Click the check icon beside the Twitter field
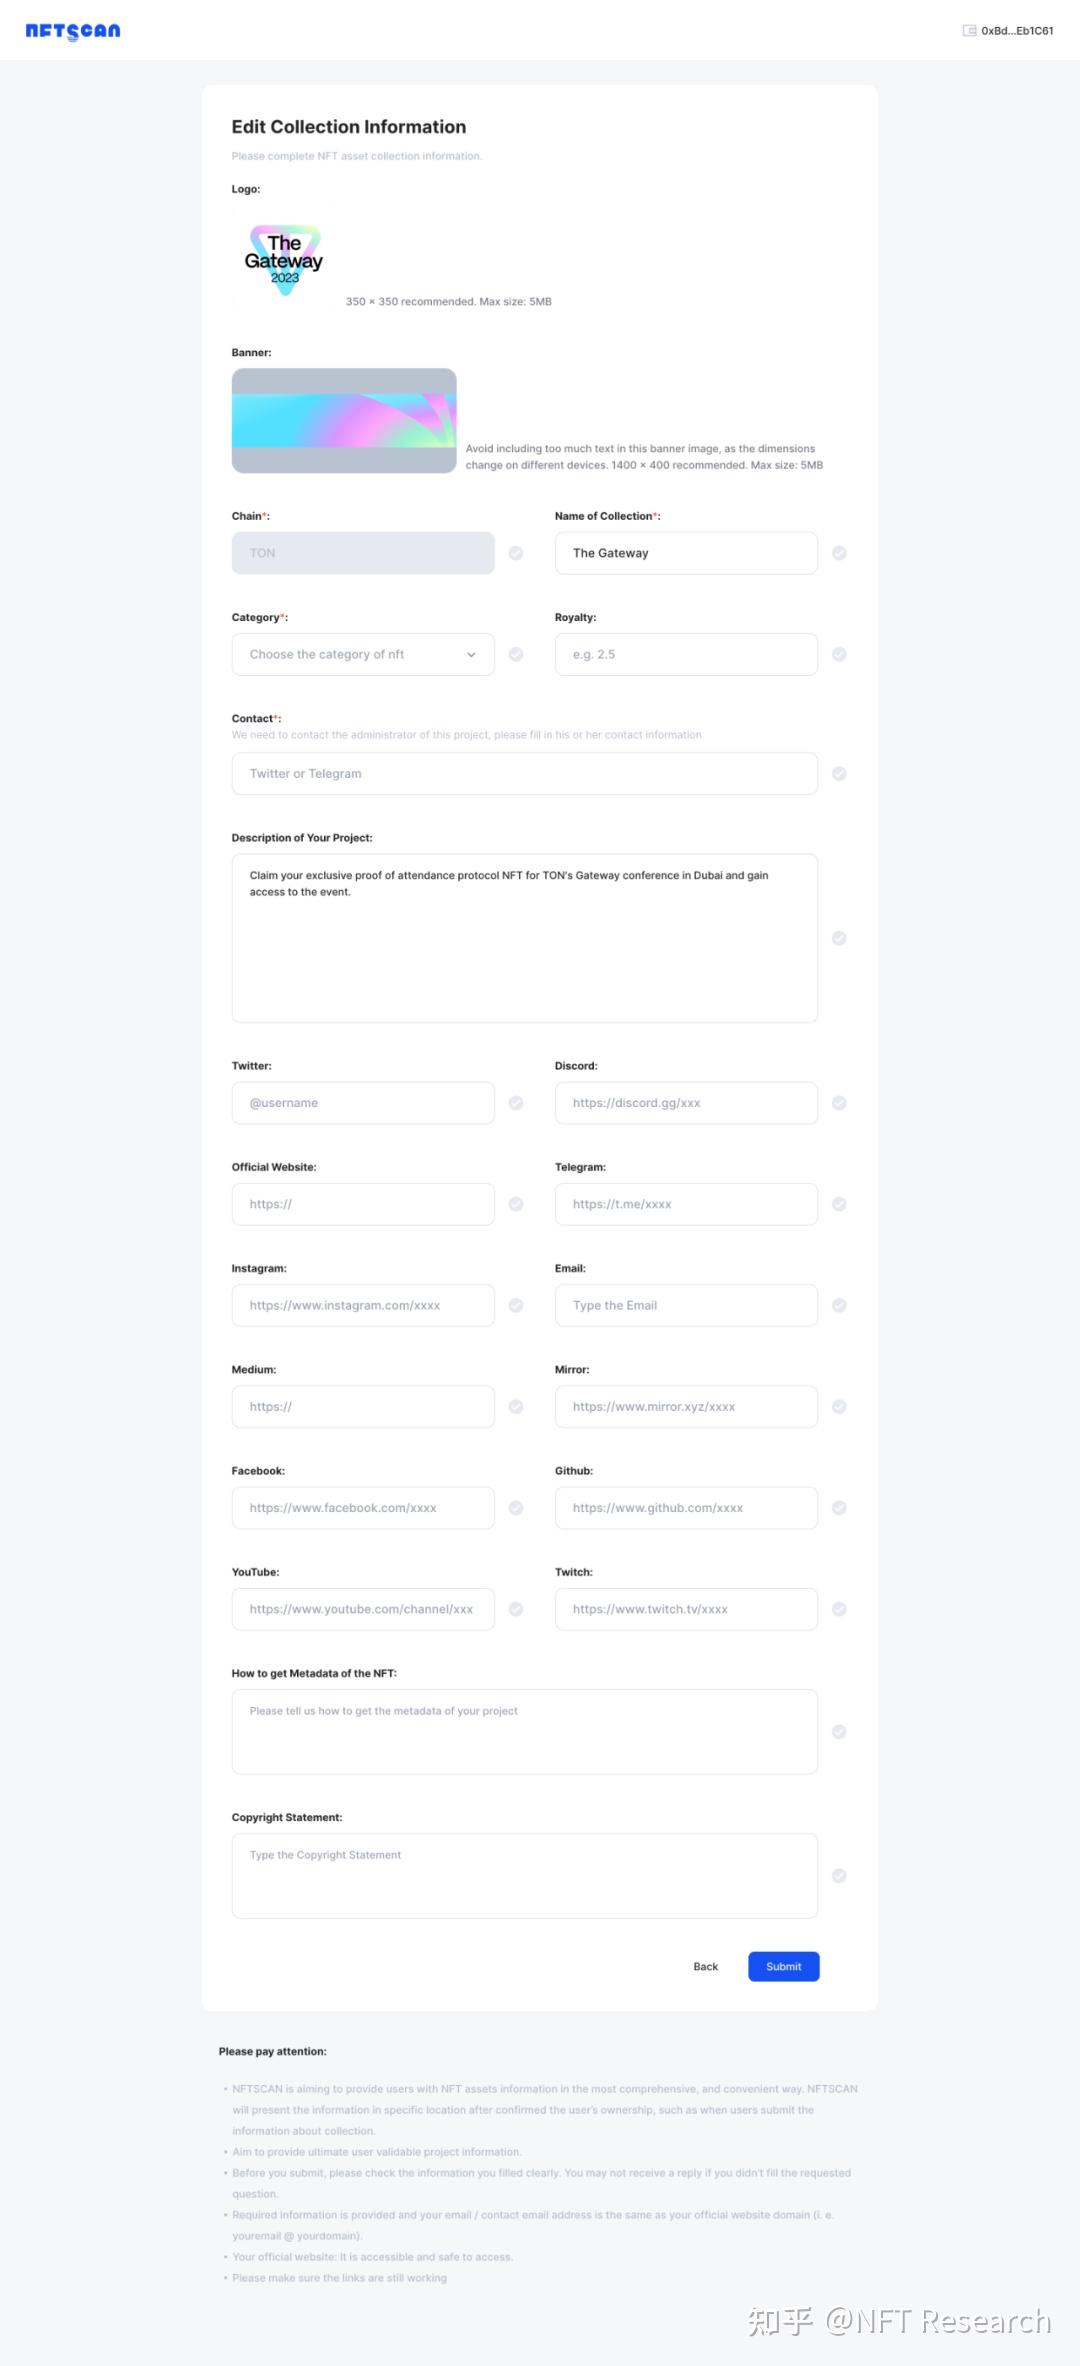The height and width of the screenshot is (2366, 1080). point(516,1103)
